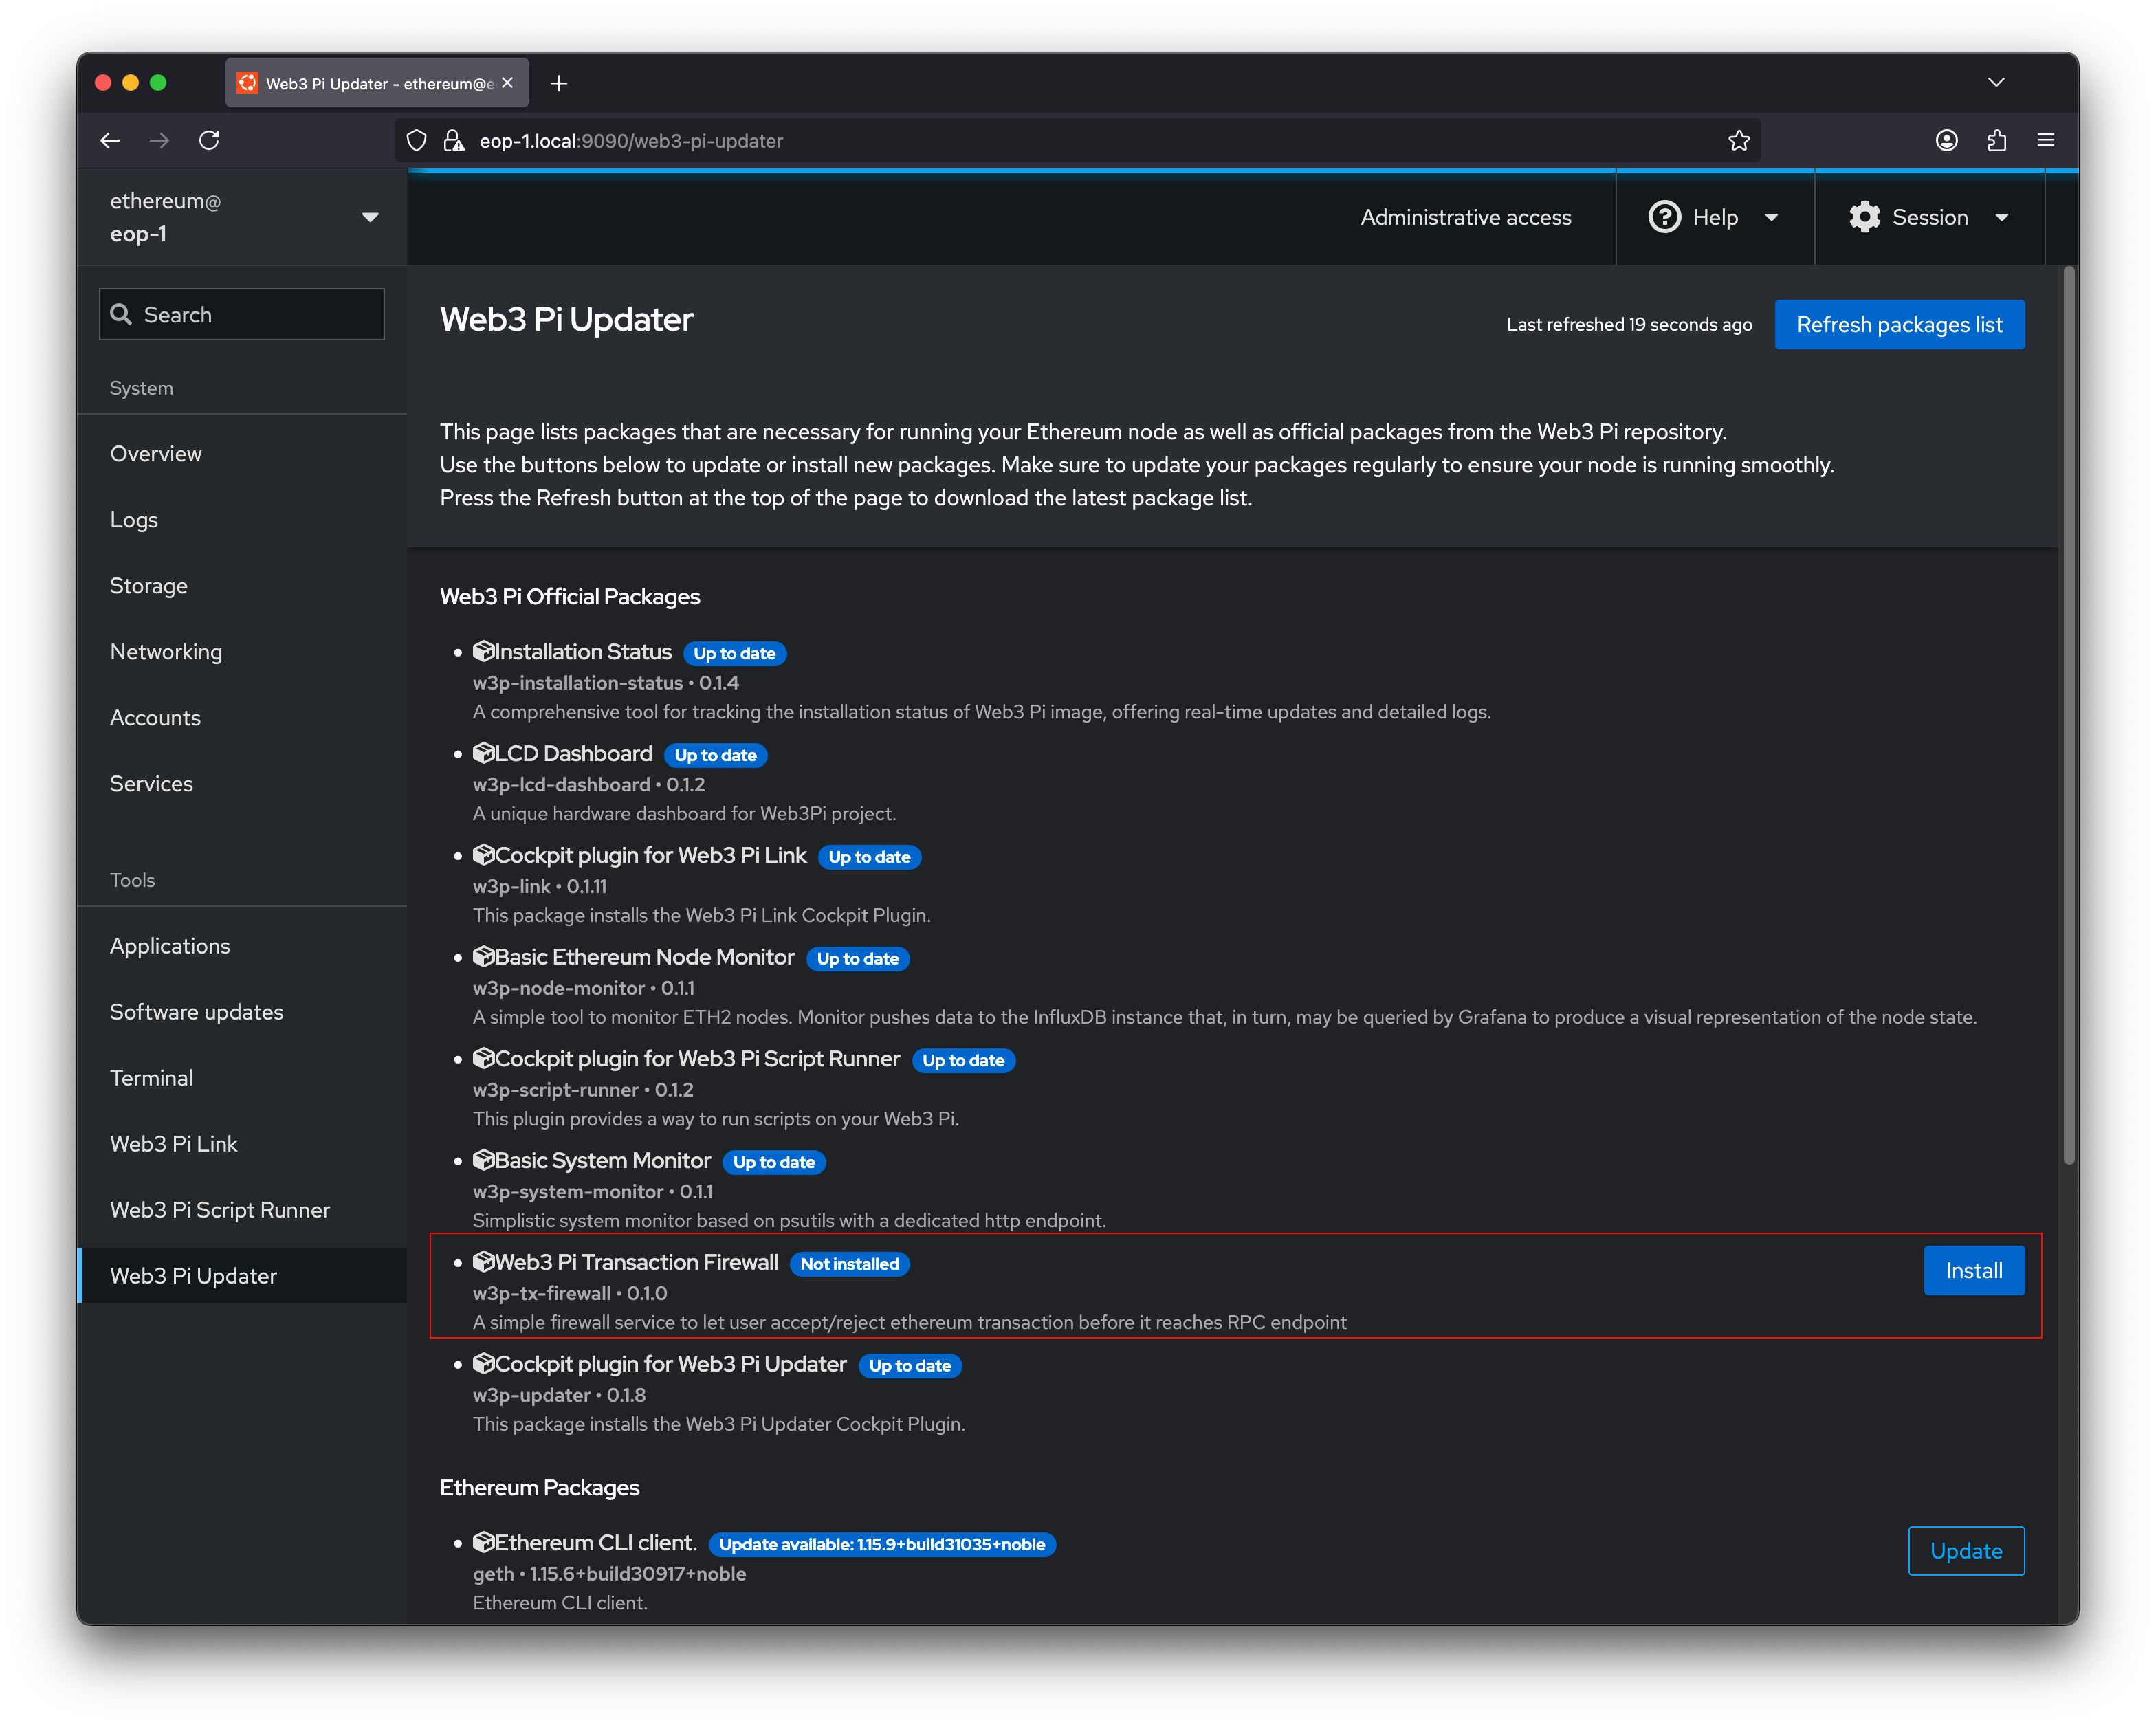This screenshot has height=1727, width=2156.
Task: Open the Help dropdown arrow
Action: click(1771, 217)
